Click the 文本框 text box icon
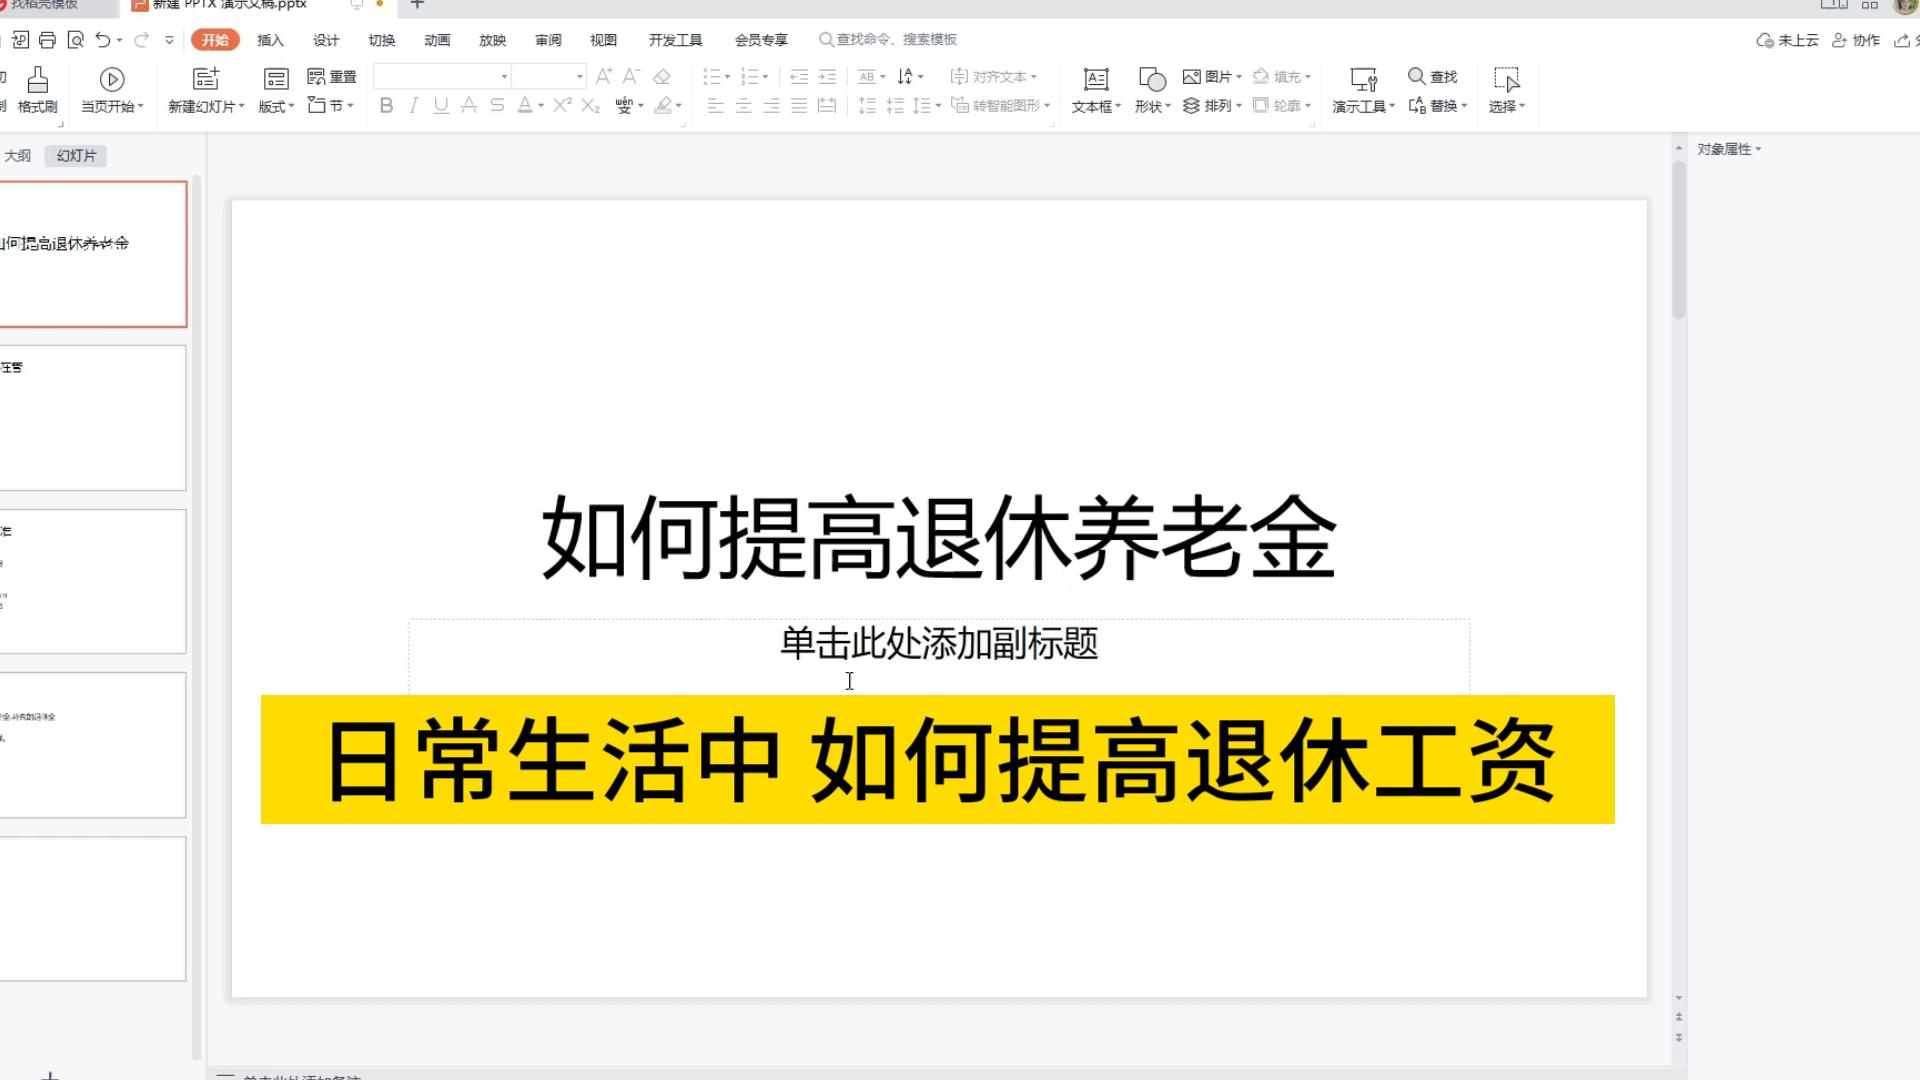Viewport: 1920px width, 1080px height. click(1097, 79)
